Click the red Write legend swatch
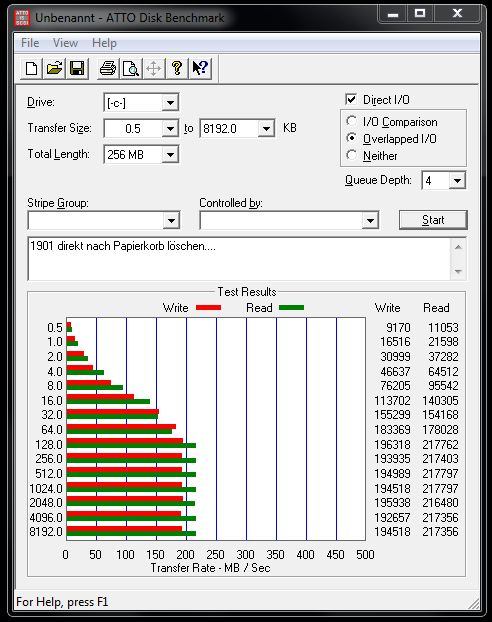The image size is (492, 622). [208, 307]
